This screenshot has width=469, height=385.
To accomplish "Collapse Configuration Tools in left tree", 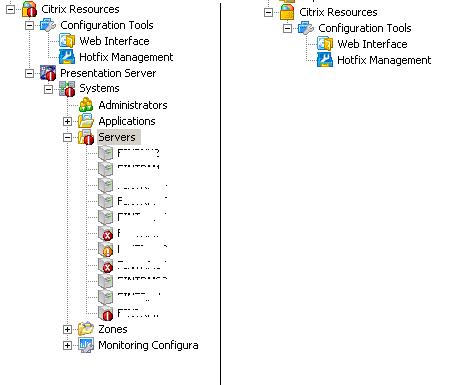I will click(30, 25).
